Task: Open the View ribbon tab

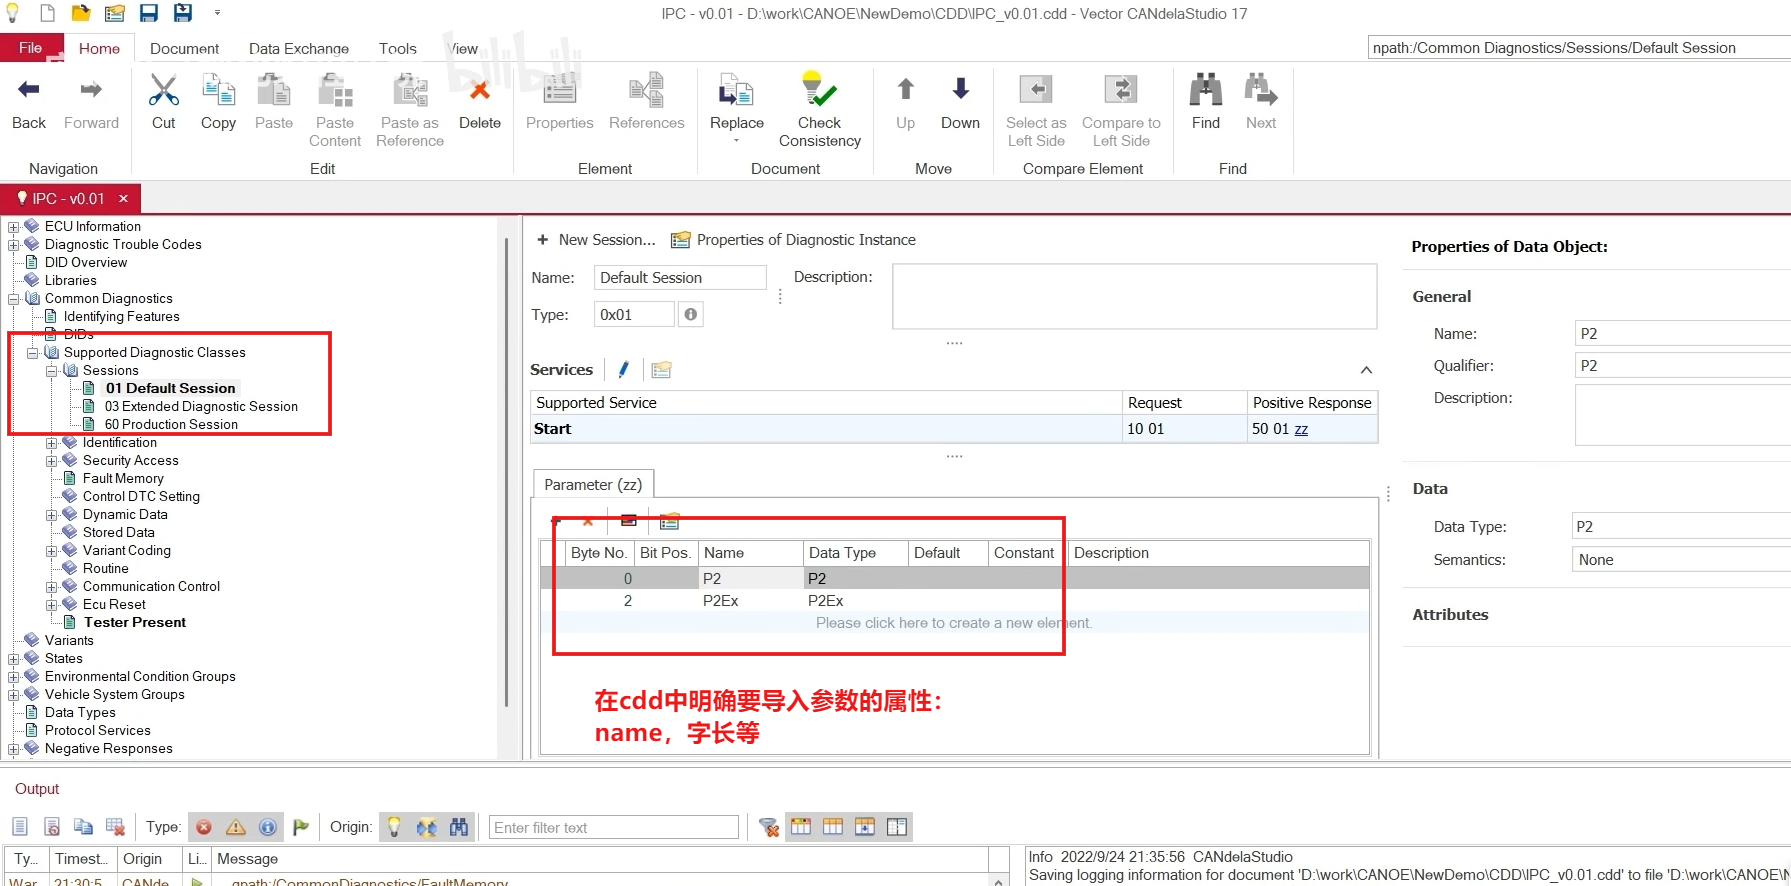Action: coord(463,48)
